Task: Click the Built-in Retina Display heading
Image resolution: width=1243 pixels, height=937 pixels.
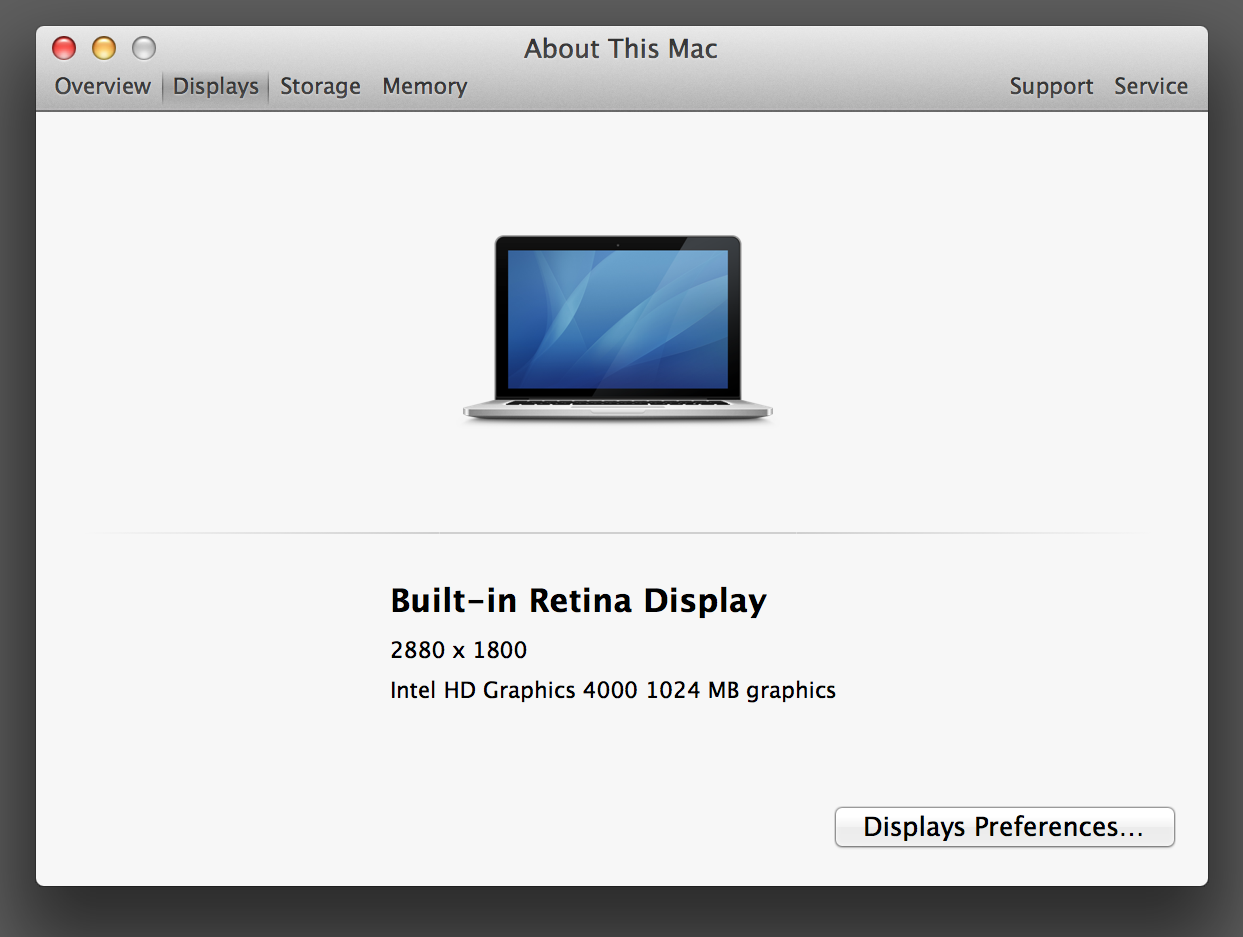Action: click(578, 601)
